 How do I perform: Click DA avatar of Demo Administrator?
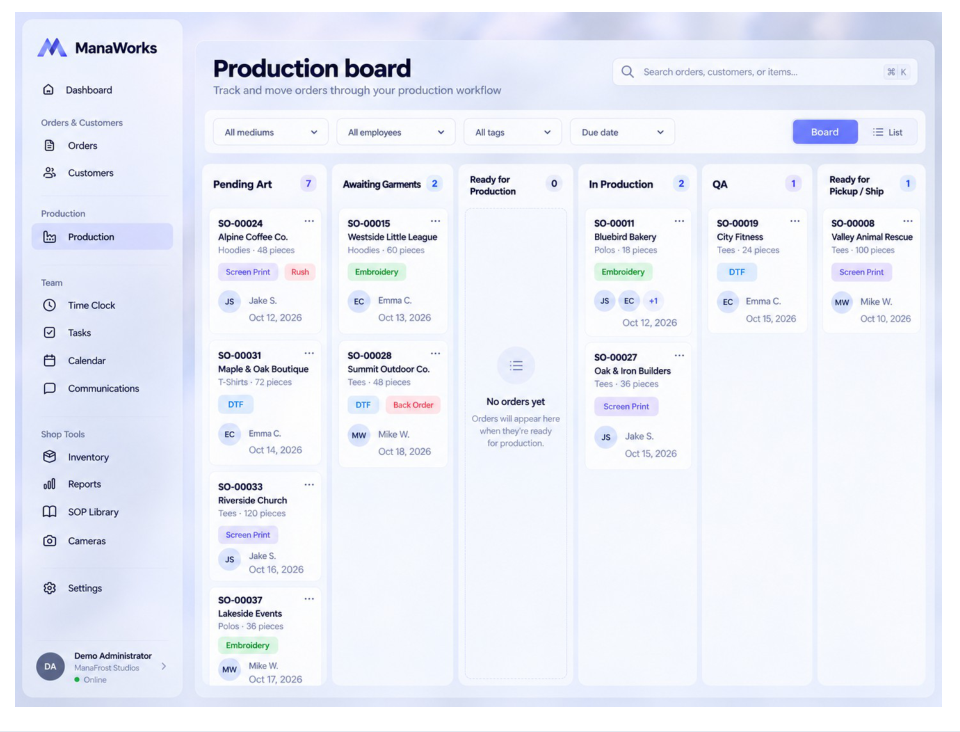(x=50, y=667)
